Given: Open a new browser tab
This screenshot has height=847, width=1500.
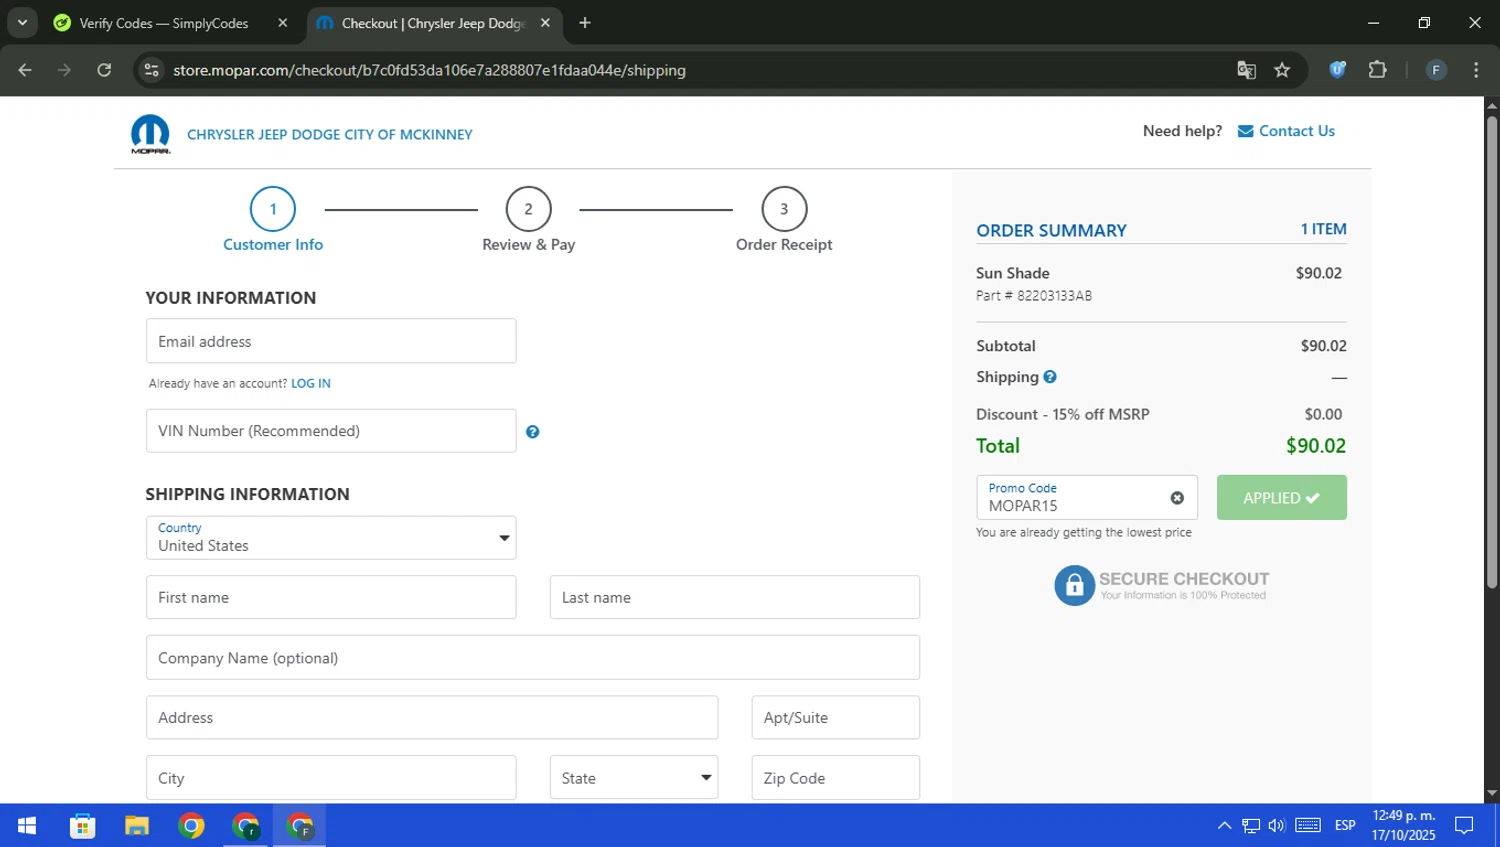Looking at the screenshot, I should (585, 23).
